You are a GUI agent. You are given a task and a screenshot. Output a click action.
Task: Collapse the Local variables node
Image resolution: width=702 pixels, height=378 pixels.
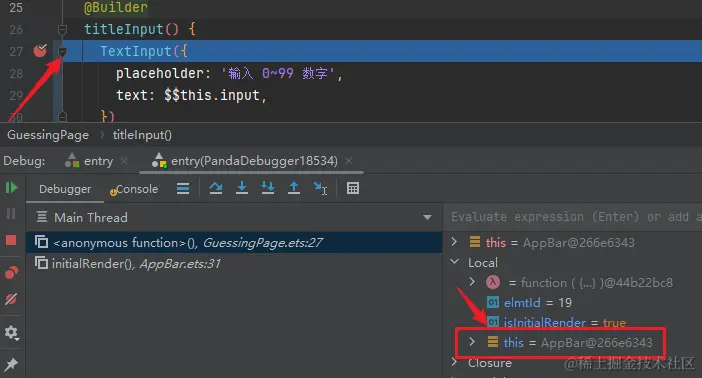point(454,262)
